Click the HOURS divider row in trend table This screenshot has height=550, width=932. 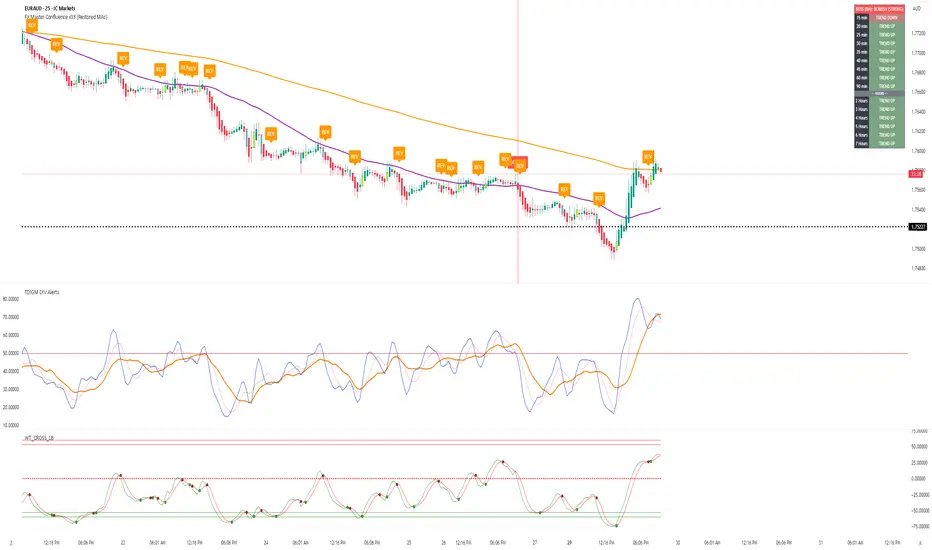pos(879,93)
